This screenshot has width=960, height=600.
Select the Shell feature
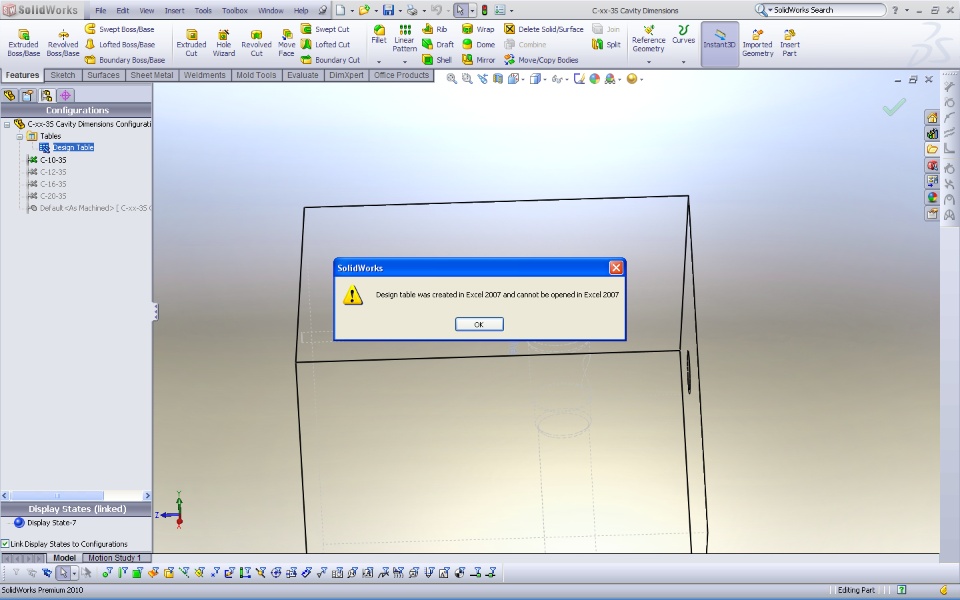point(437,59)
